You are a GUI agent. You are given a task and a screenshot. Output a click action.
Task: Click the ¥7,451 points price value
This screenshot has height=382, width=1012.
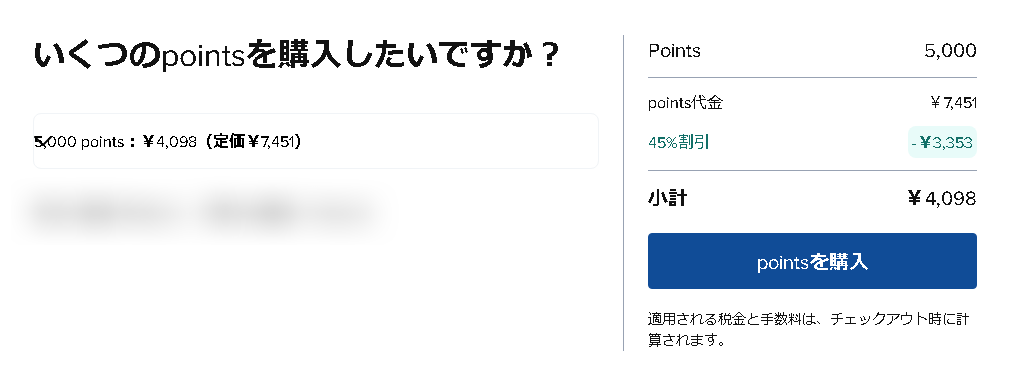click(953, 103)
